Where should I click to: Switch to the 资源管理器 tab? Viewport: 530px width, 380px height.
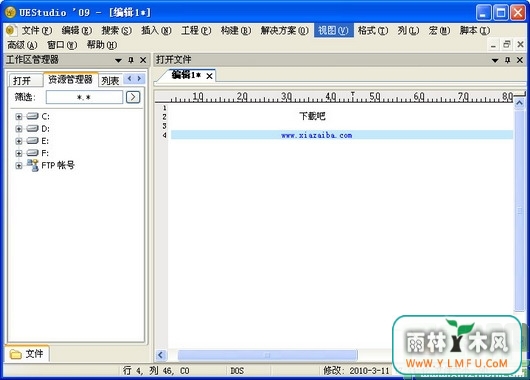[x=70, y=79]
